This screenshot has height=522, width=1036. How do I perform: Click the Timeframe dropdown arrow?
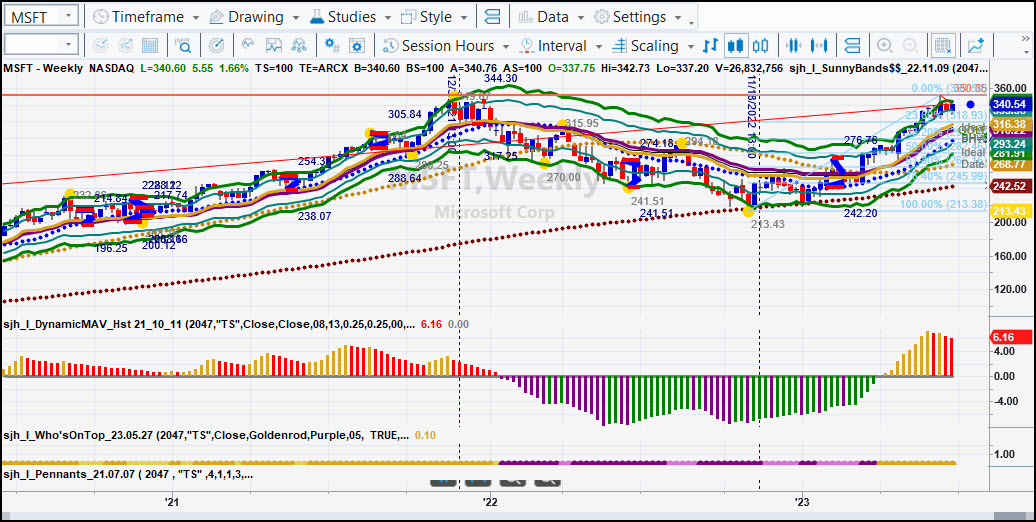click(196, 17)
